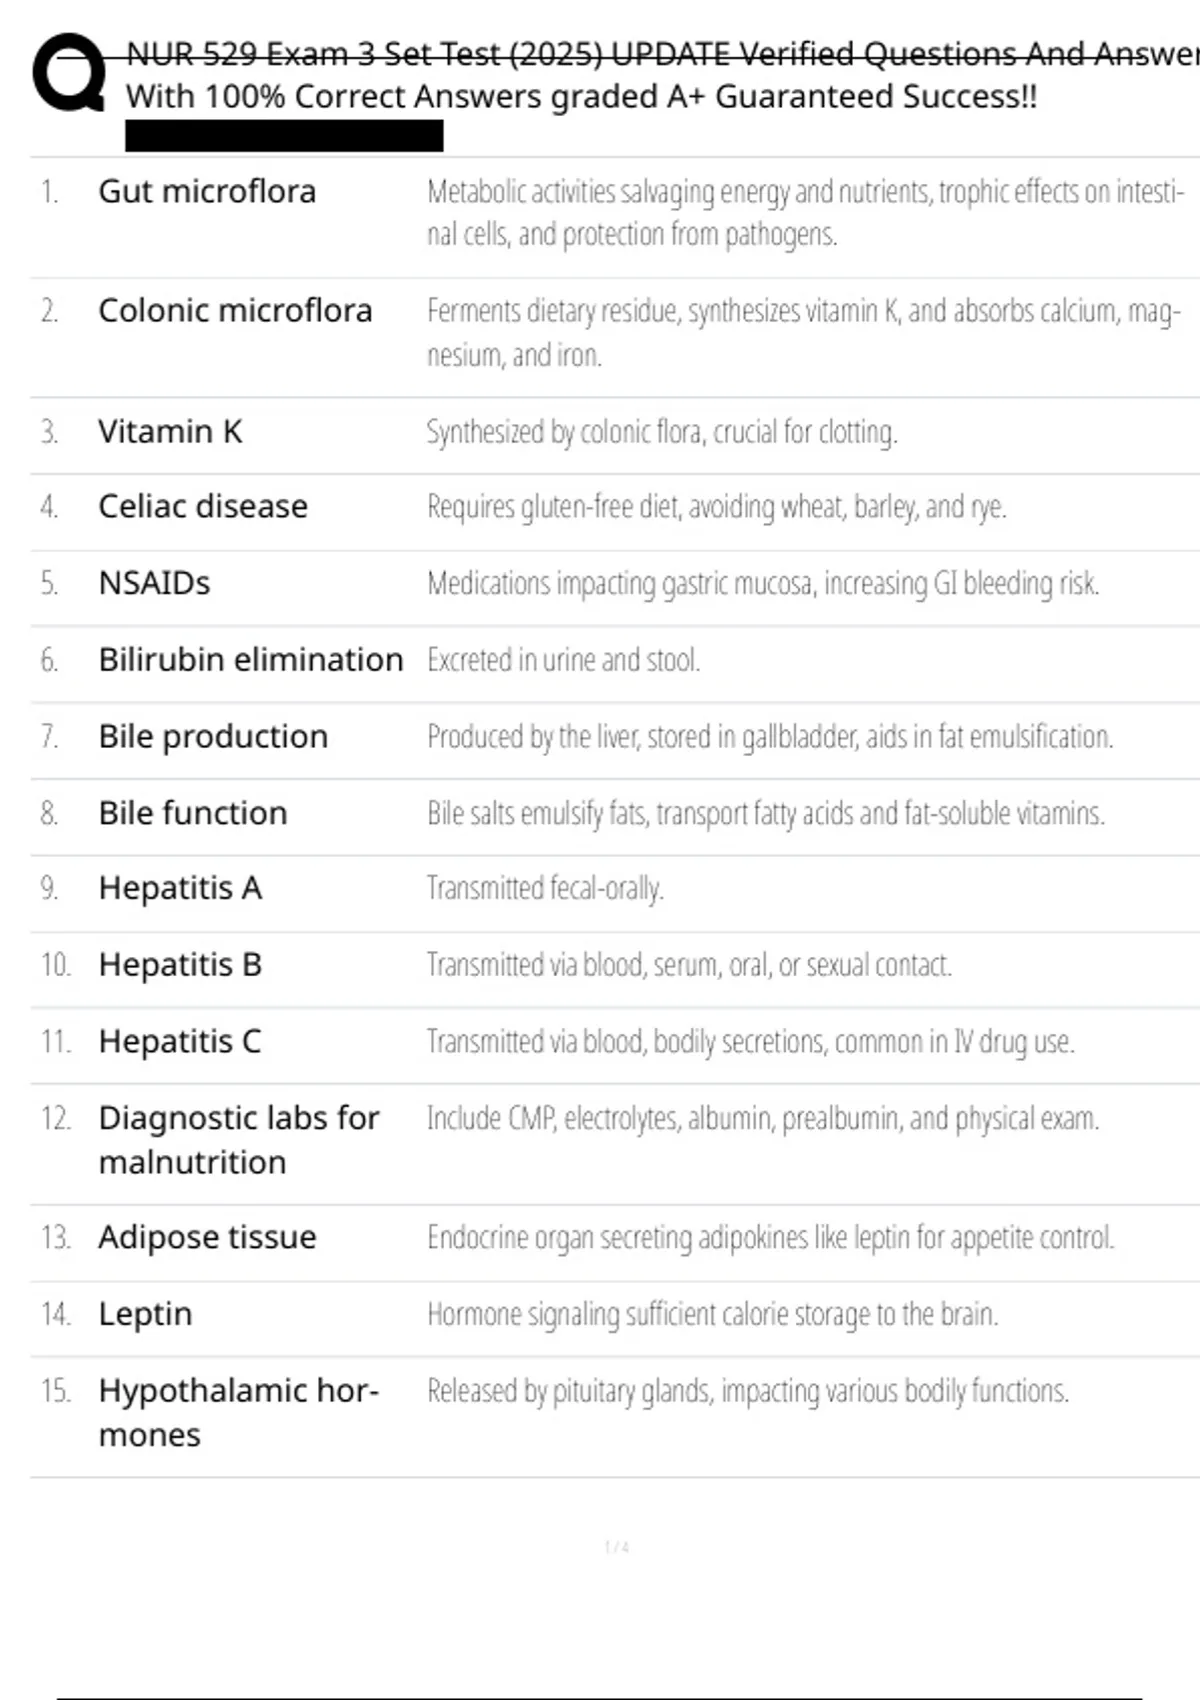The width and height of the screenshot is (1200, 1700).
Task: Click the Hypothalamic hormones term
Action: 238,1412
